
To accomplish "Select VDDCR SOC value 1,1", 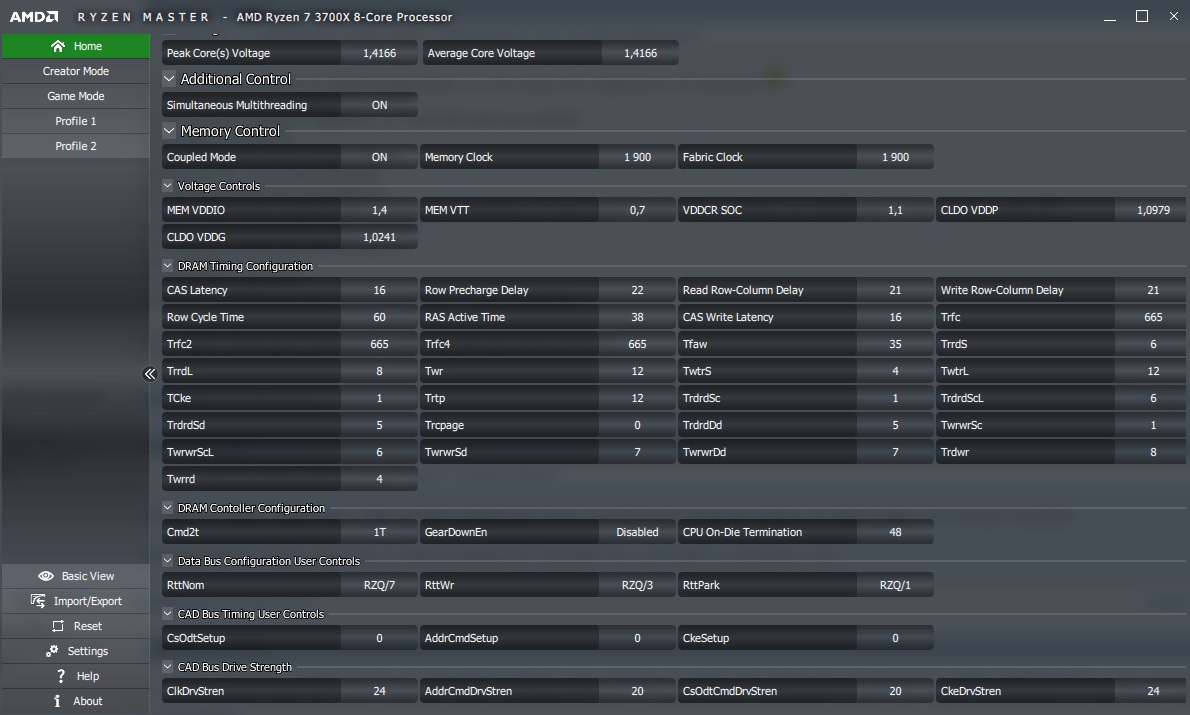I will tap(896, 210).
